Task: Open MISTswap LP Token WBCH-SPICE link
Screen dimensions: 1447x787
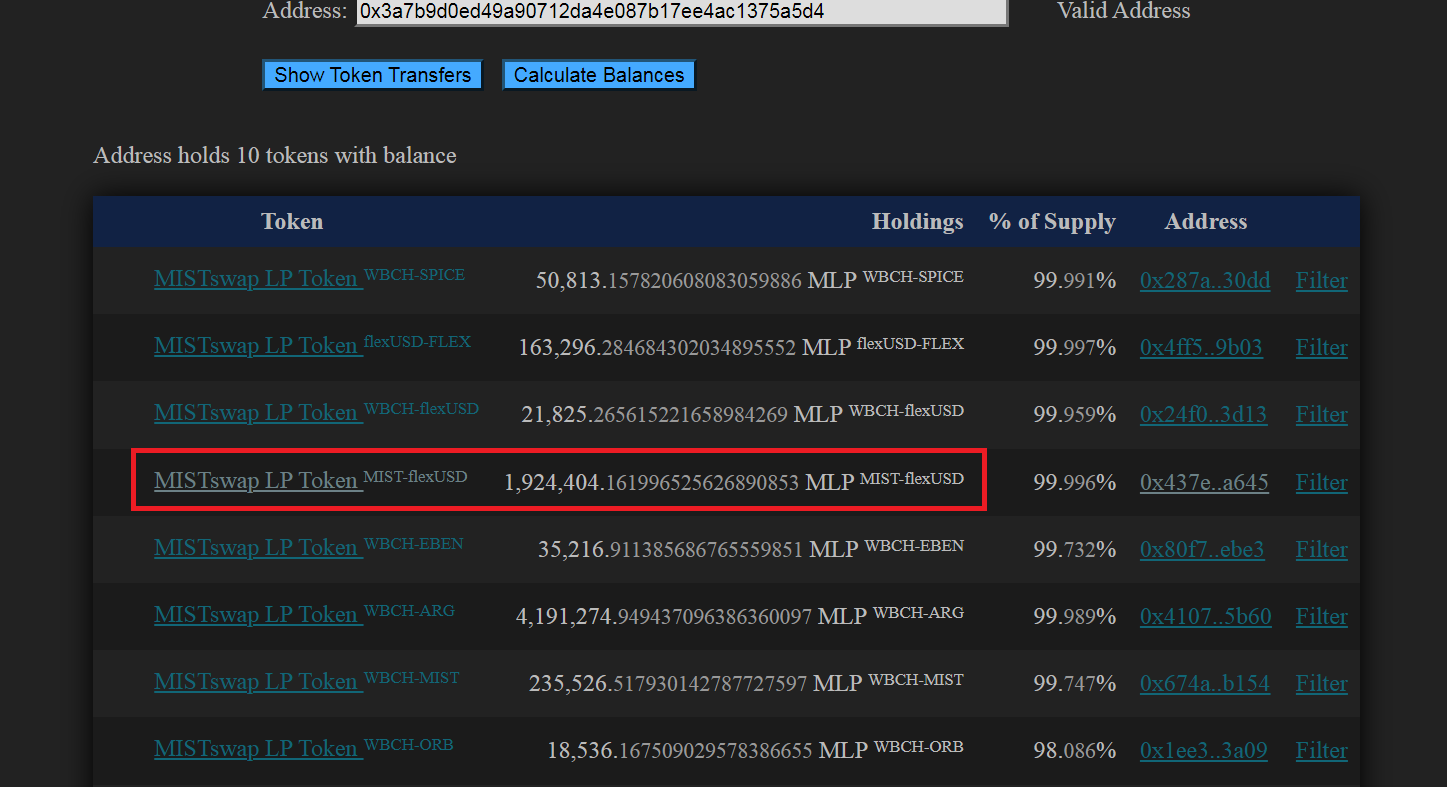Action: click(x=309, y=278)
